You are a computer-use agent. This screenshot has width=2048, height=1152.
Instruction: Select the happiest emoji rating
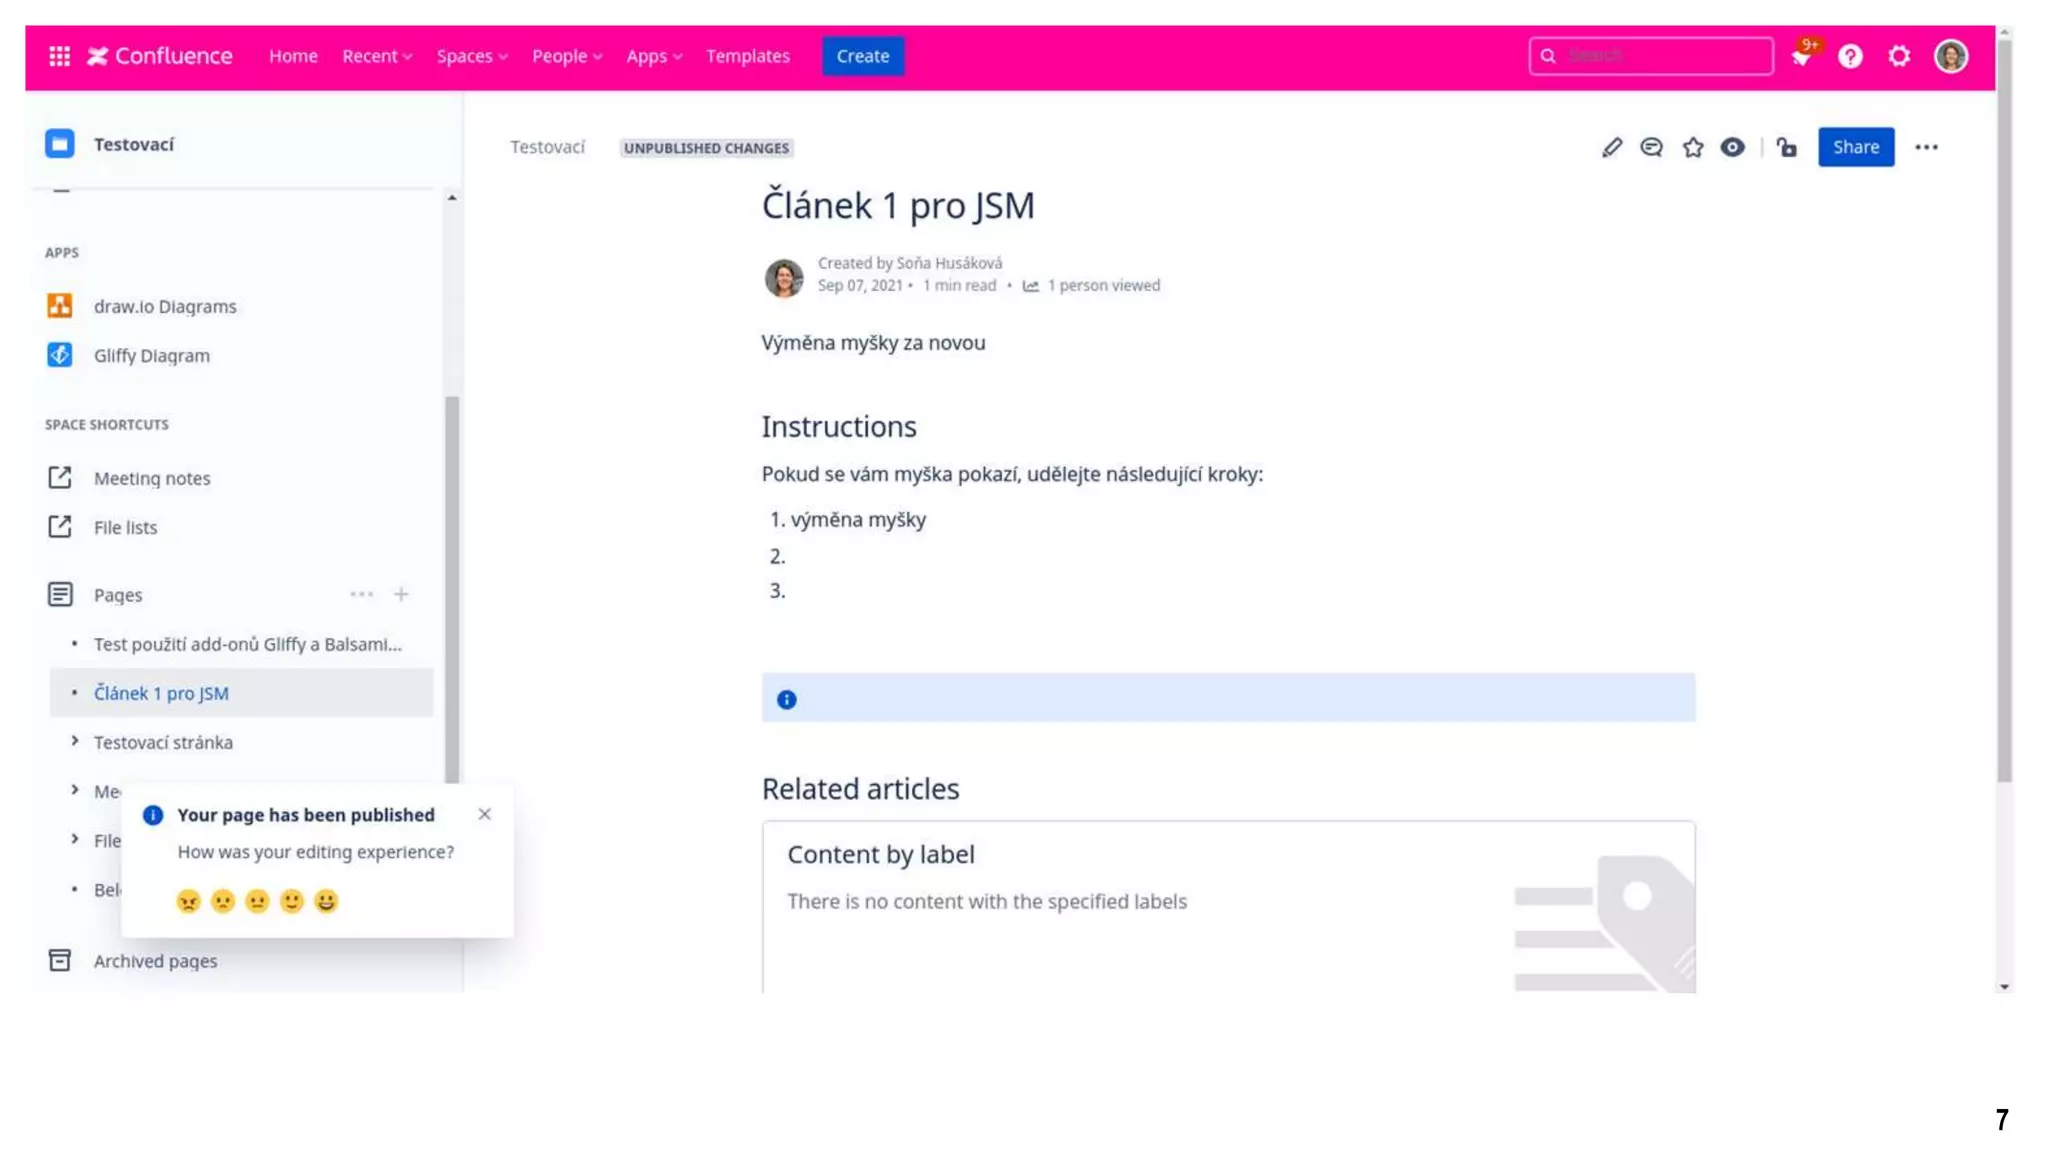click(x=326, y=901)
